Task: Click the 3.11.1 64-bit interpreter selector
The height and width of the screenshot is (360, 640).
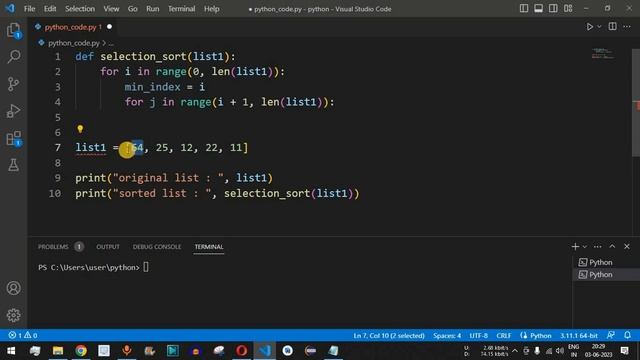Action: click(579, 336)
